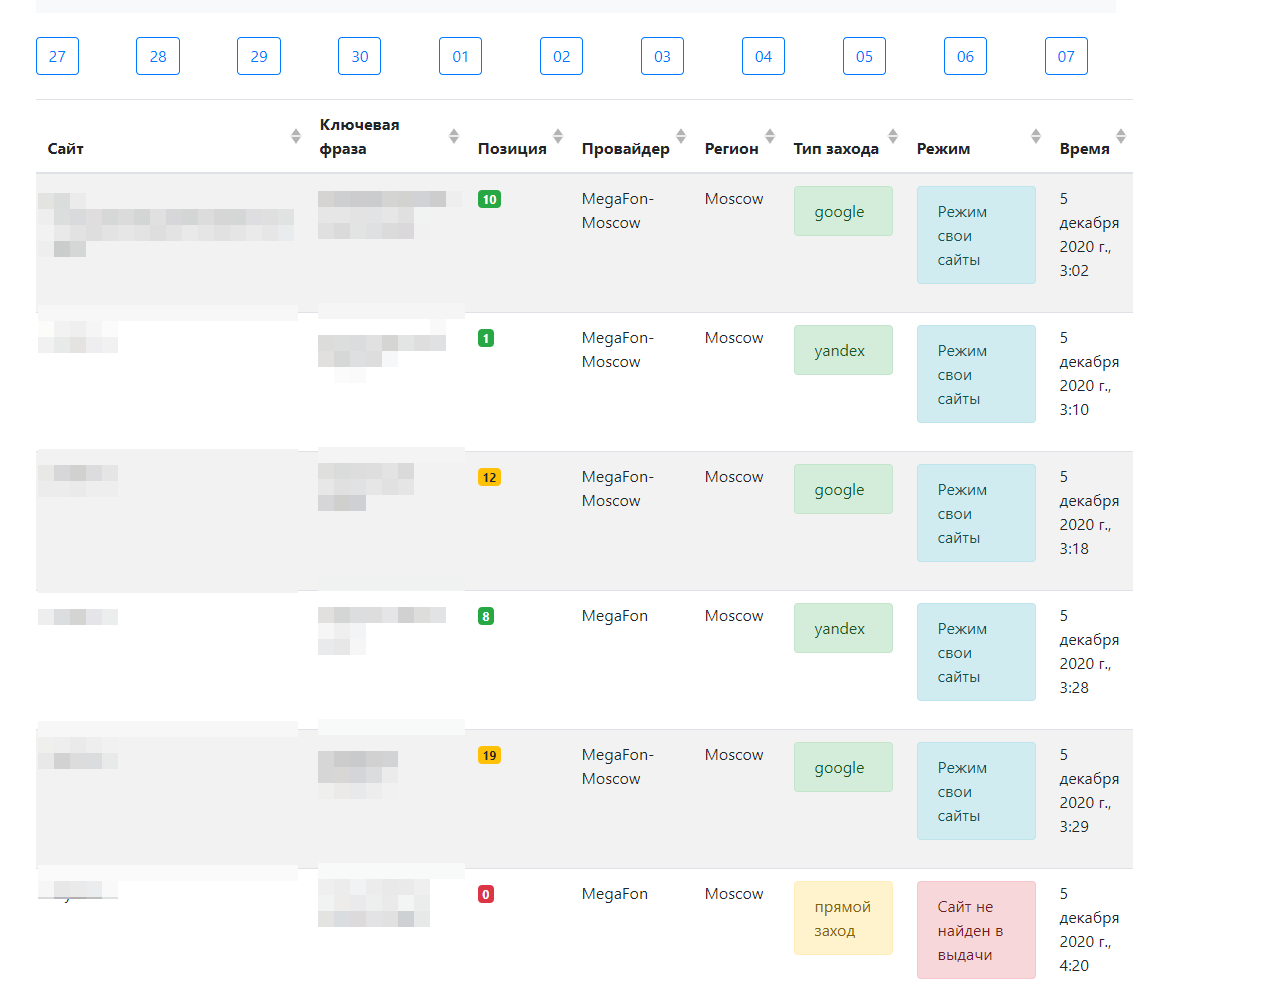Viewport: 1276px width, 999px height.
Task: Select date 27 in the day selector
Action: click(x=57, y=56)
